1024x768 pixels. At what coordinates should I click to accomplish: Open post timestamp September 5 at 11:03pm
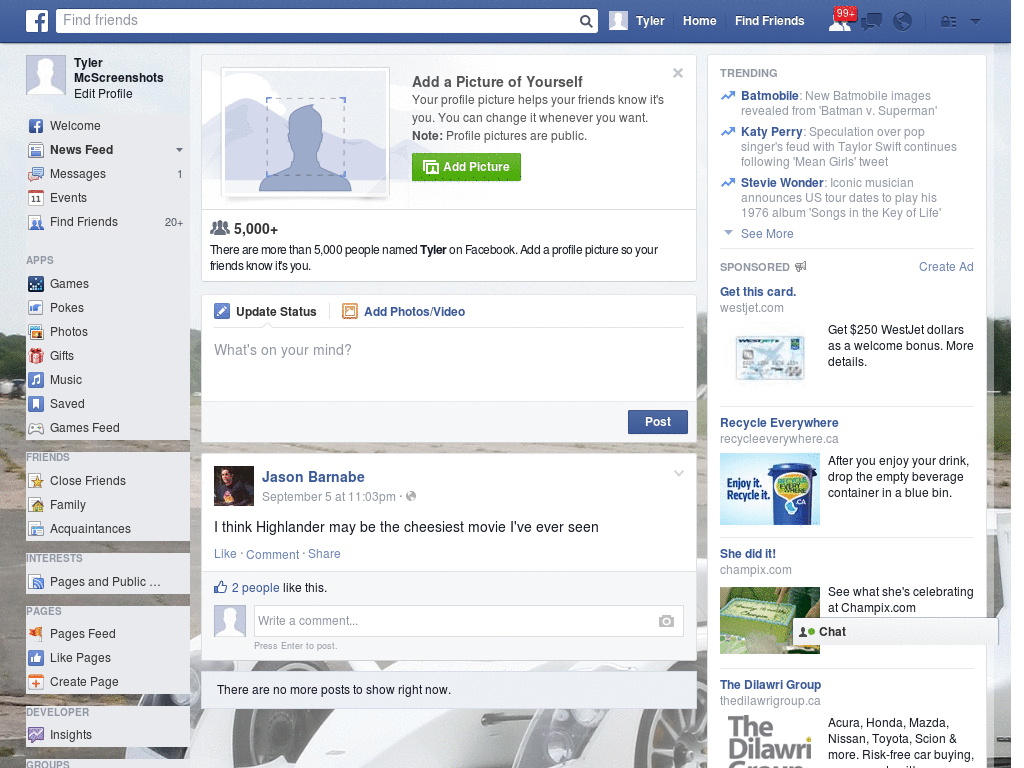point(328,497)
